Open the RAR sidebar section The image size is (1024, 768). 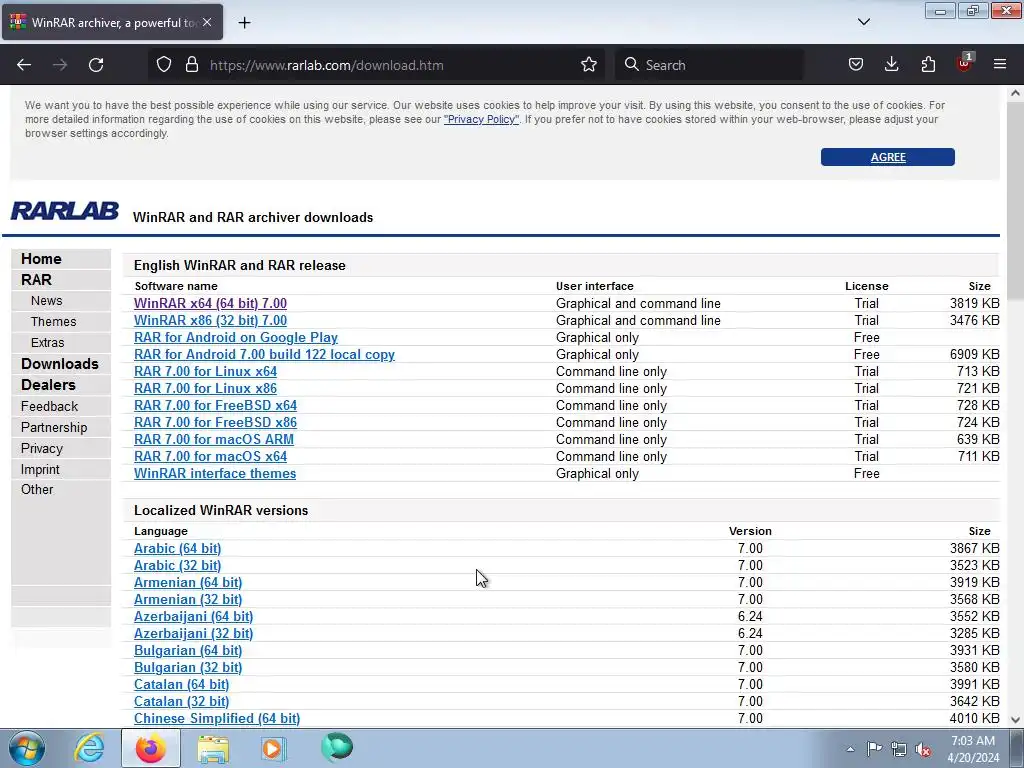36,280
